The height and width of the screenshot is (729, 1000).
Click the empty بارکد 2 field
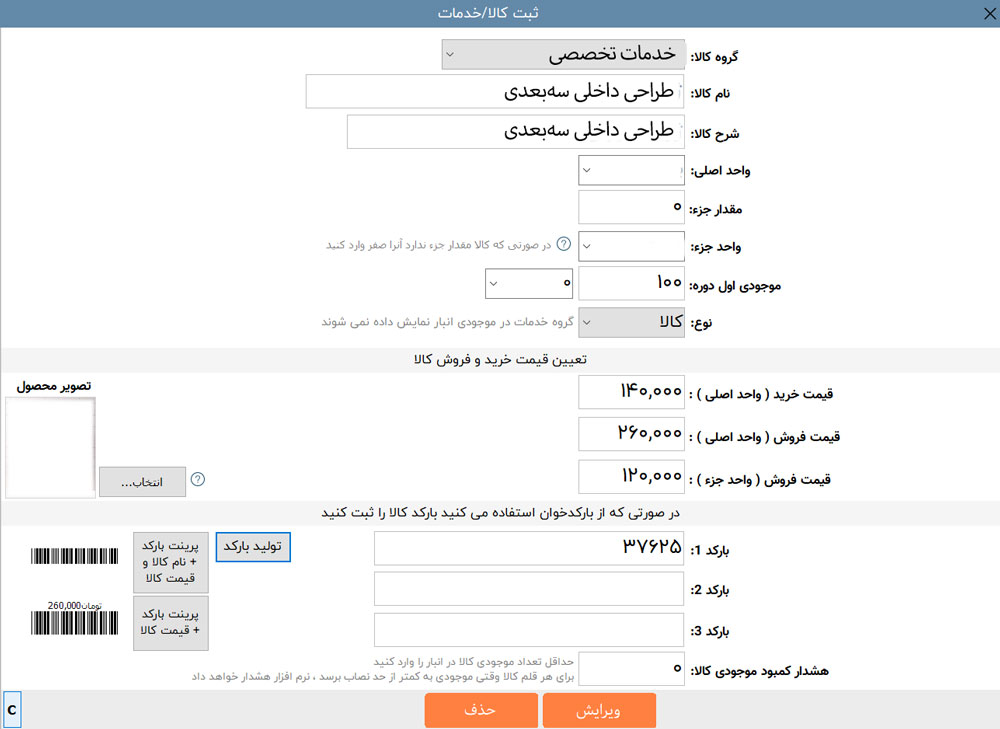coord(529,589)
